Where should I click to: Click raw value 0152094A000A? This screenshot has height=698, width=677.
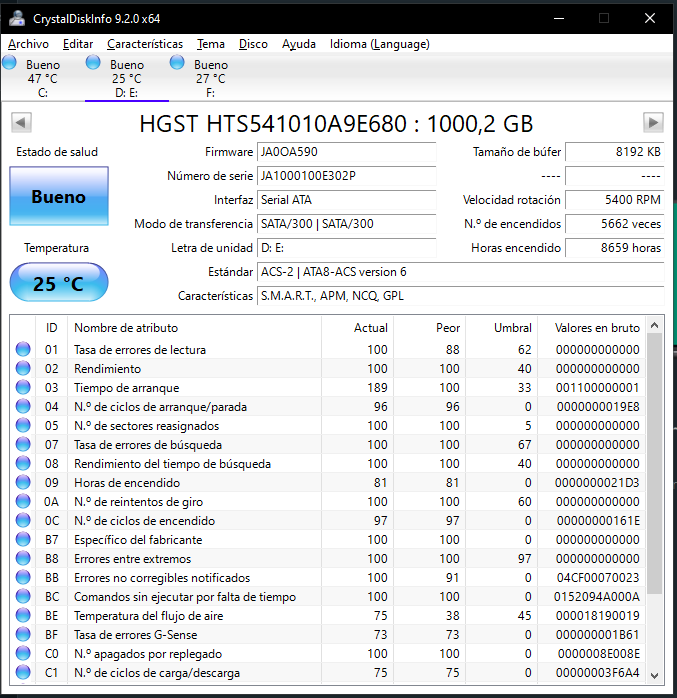point(596,596)
